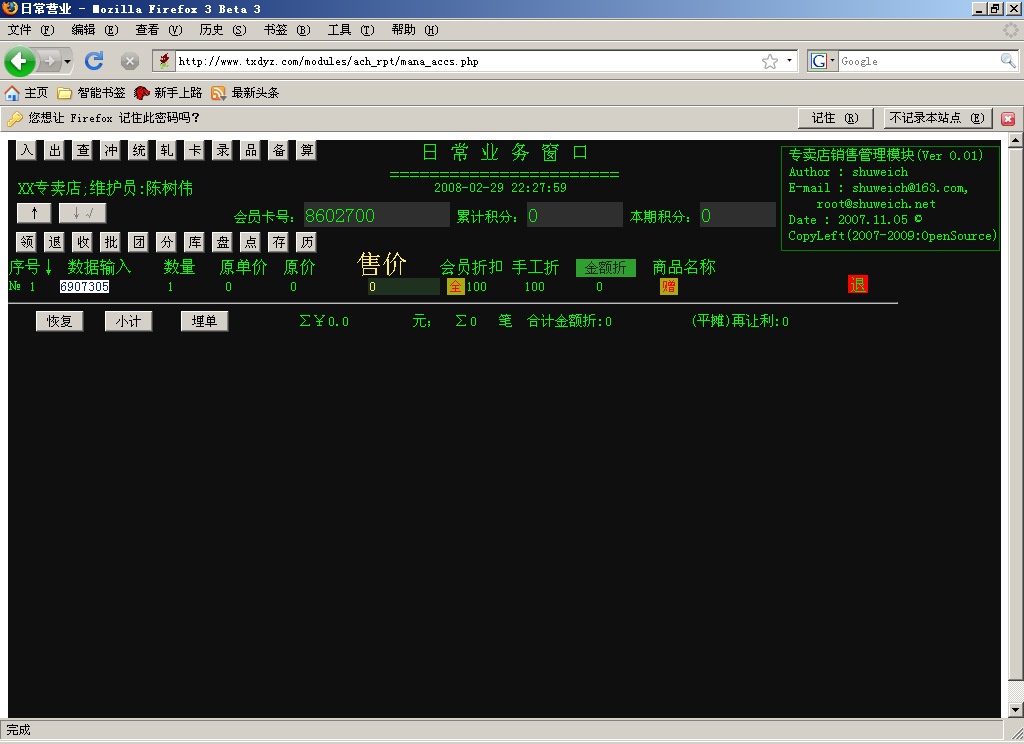The image size is (1024, 744).
Task: Click the 录 button
Action: pos(223,150)
